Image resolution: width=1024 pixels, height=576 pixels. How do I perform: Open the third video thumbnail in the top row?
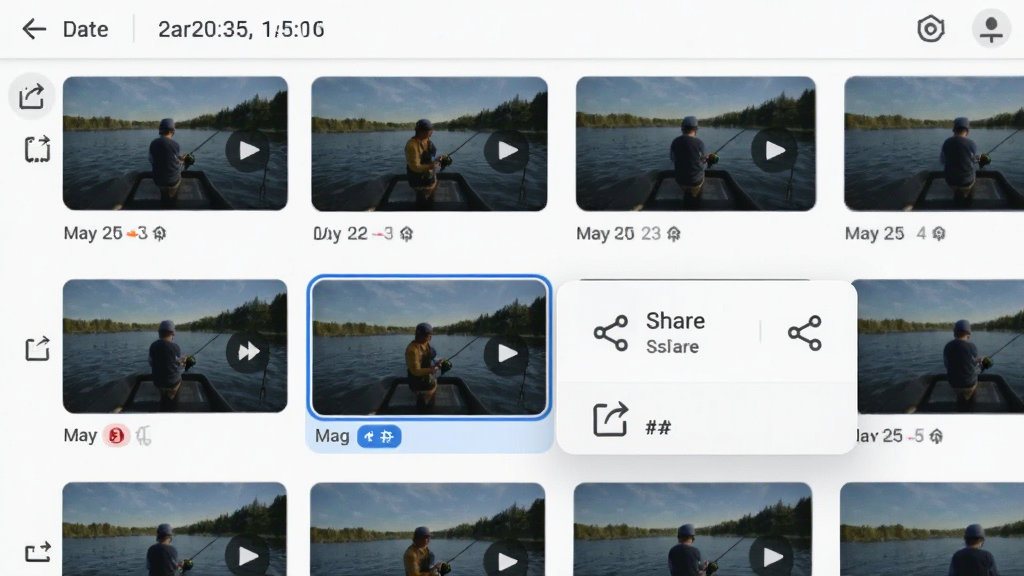click(696, 144)
